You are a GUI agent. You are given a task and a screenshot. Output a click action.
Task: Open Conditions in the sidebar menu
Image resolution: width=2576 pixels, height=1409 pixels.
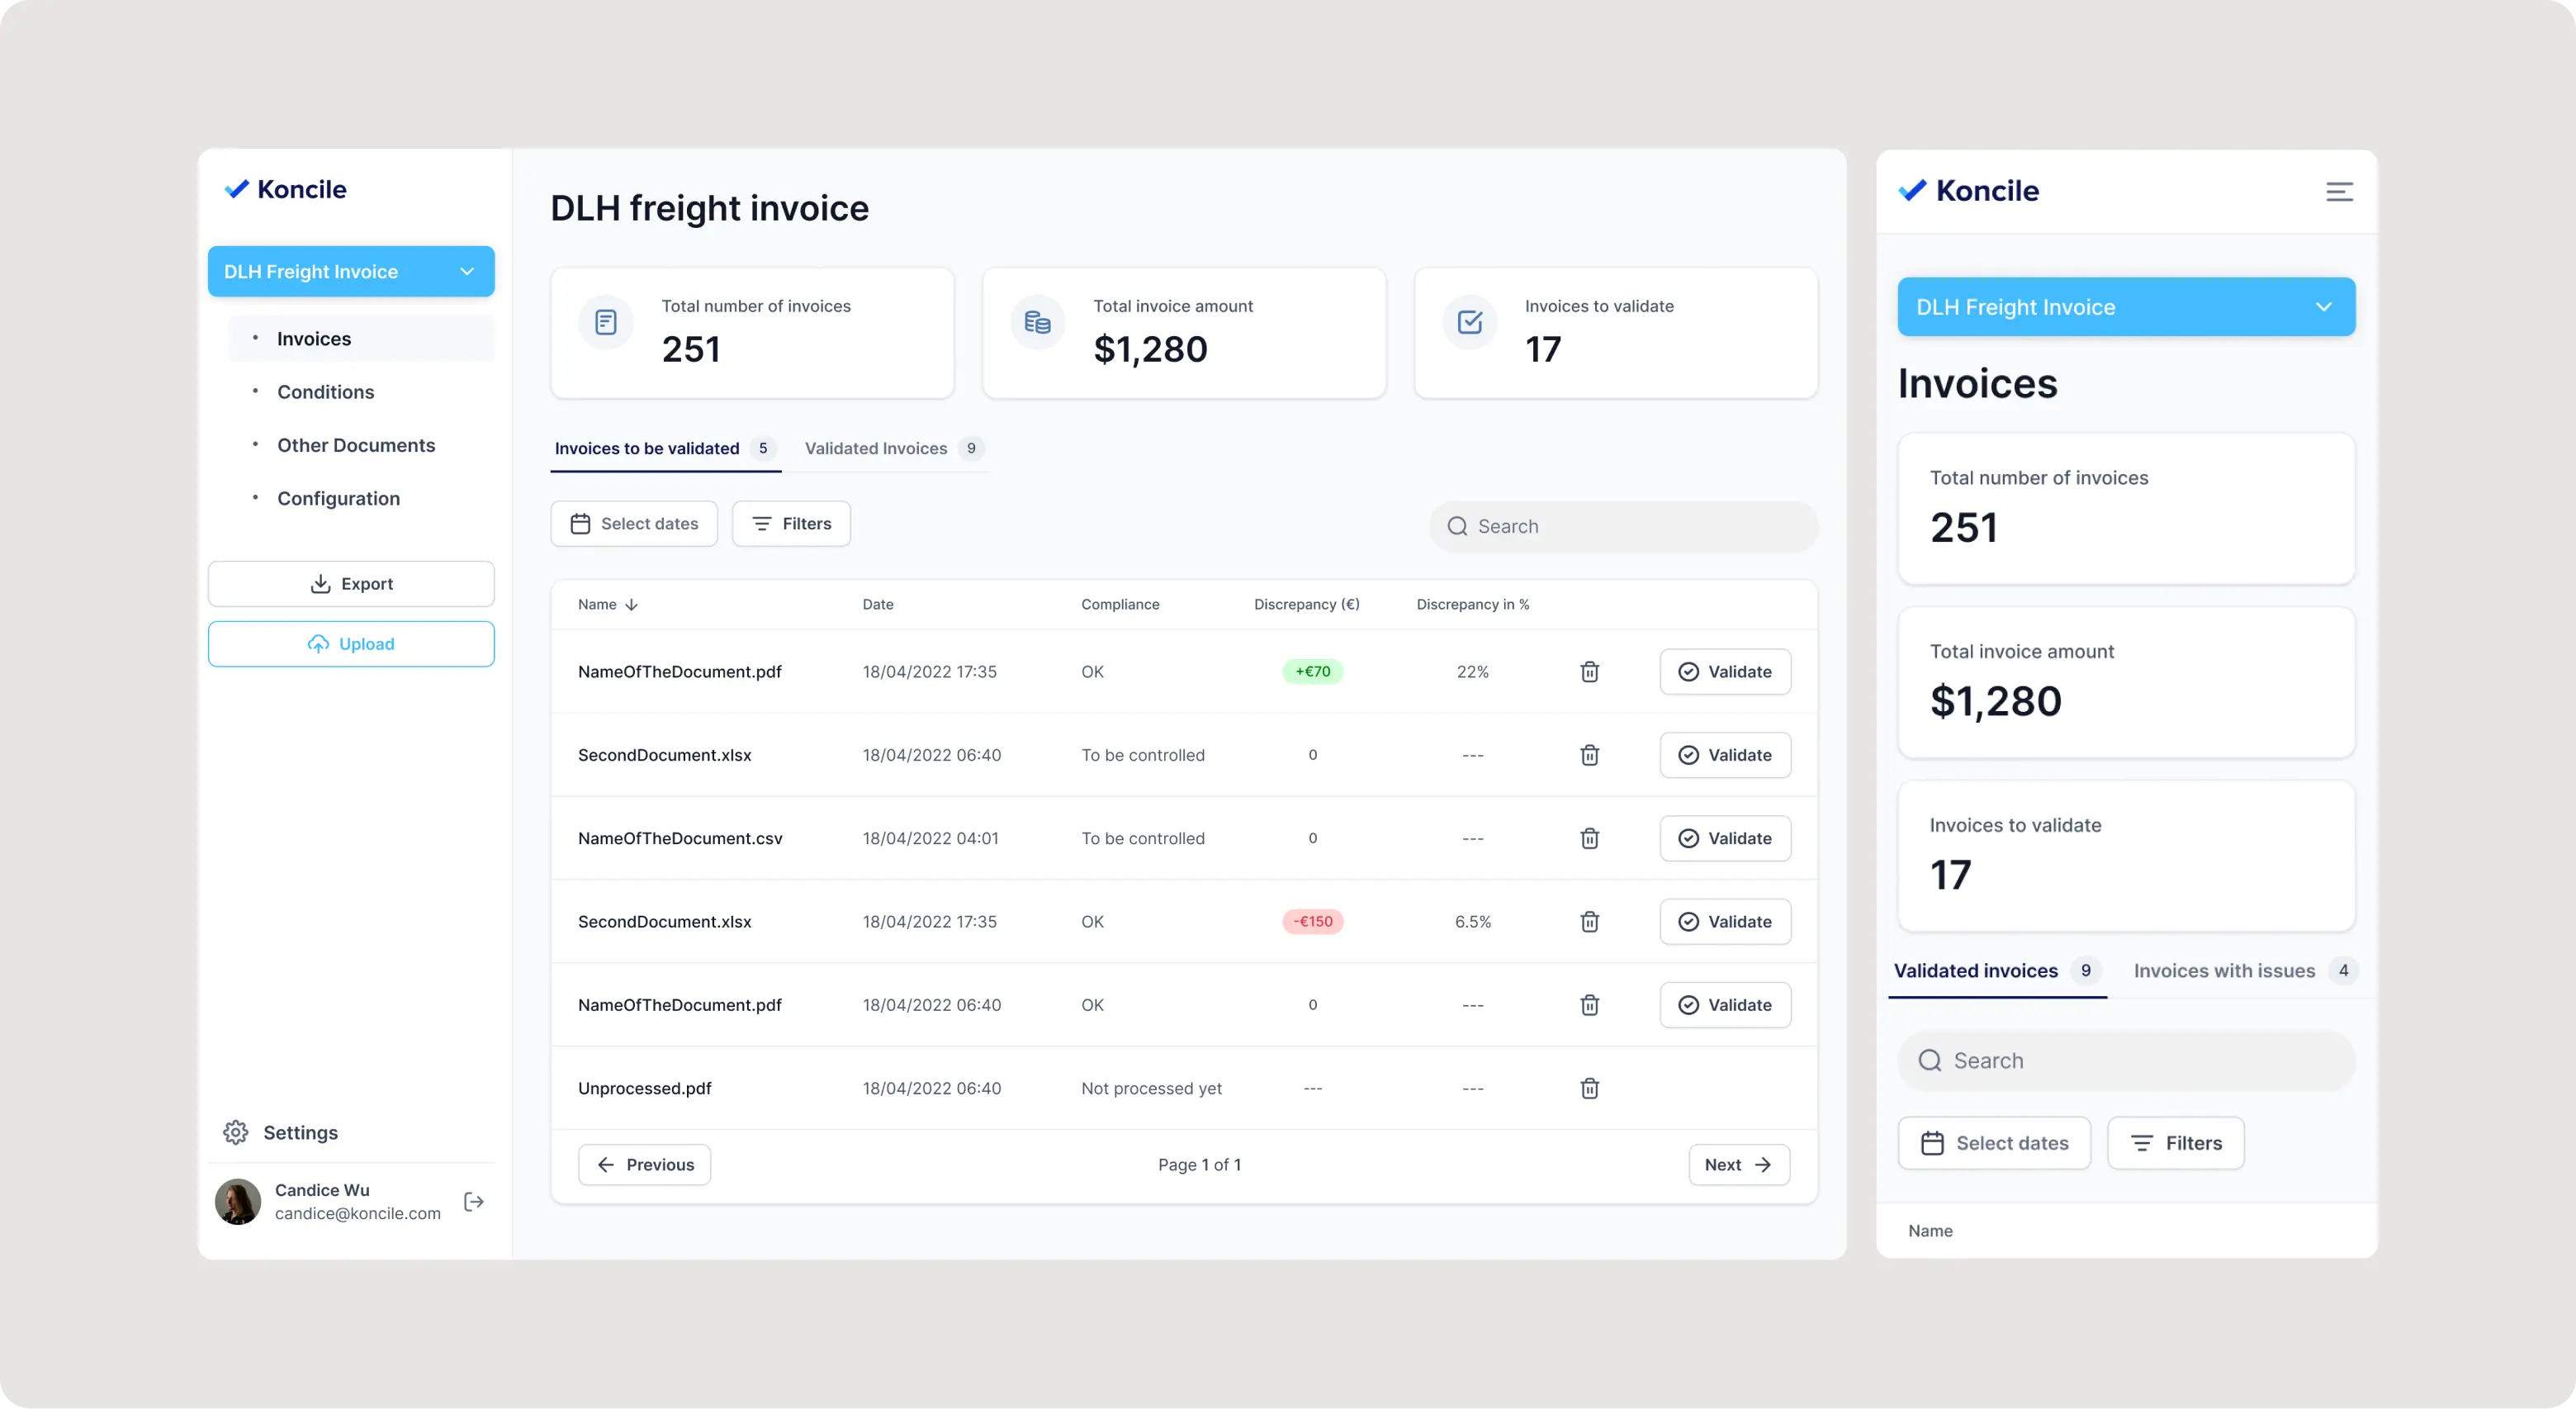(x=325, y=392)
